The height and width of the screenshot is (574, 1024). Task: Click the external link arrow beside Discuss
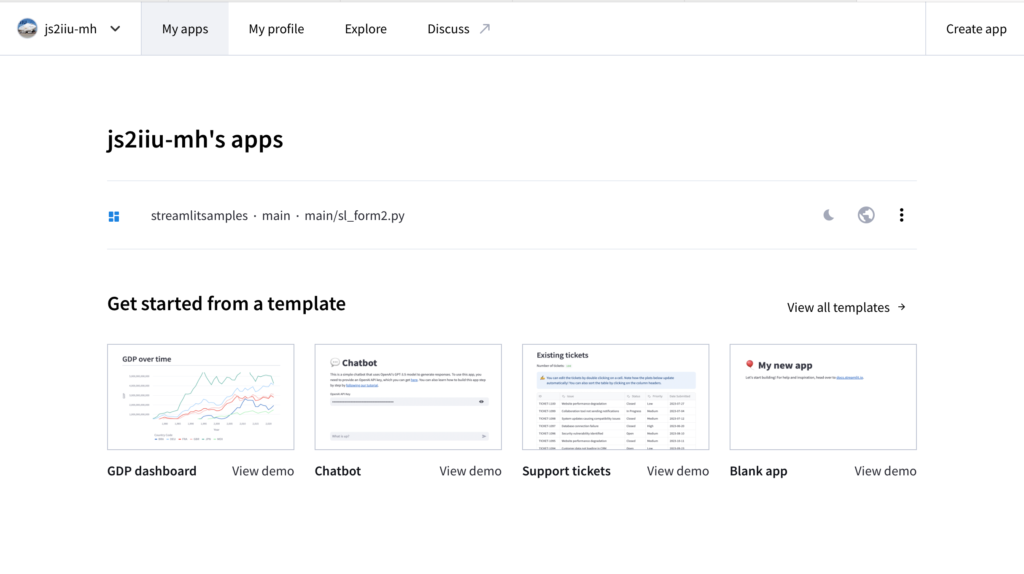[485, 29]
